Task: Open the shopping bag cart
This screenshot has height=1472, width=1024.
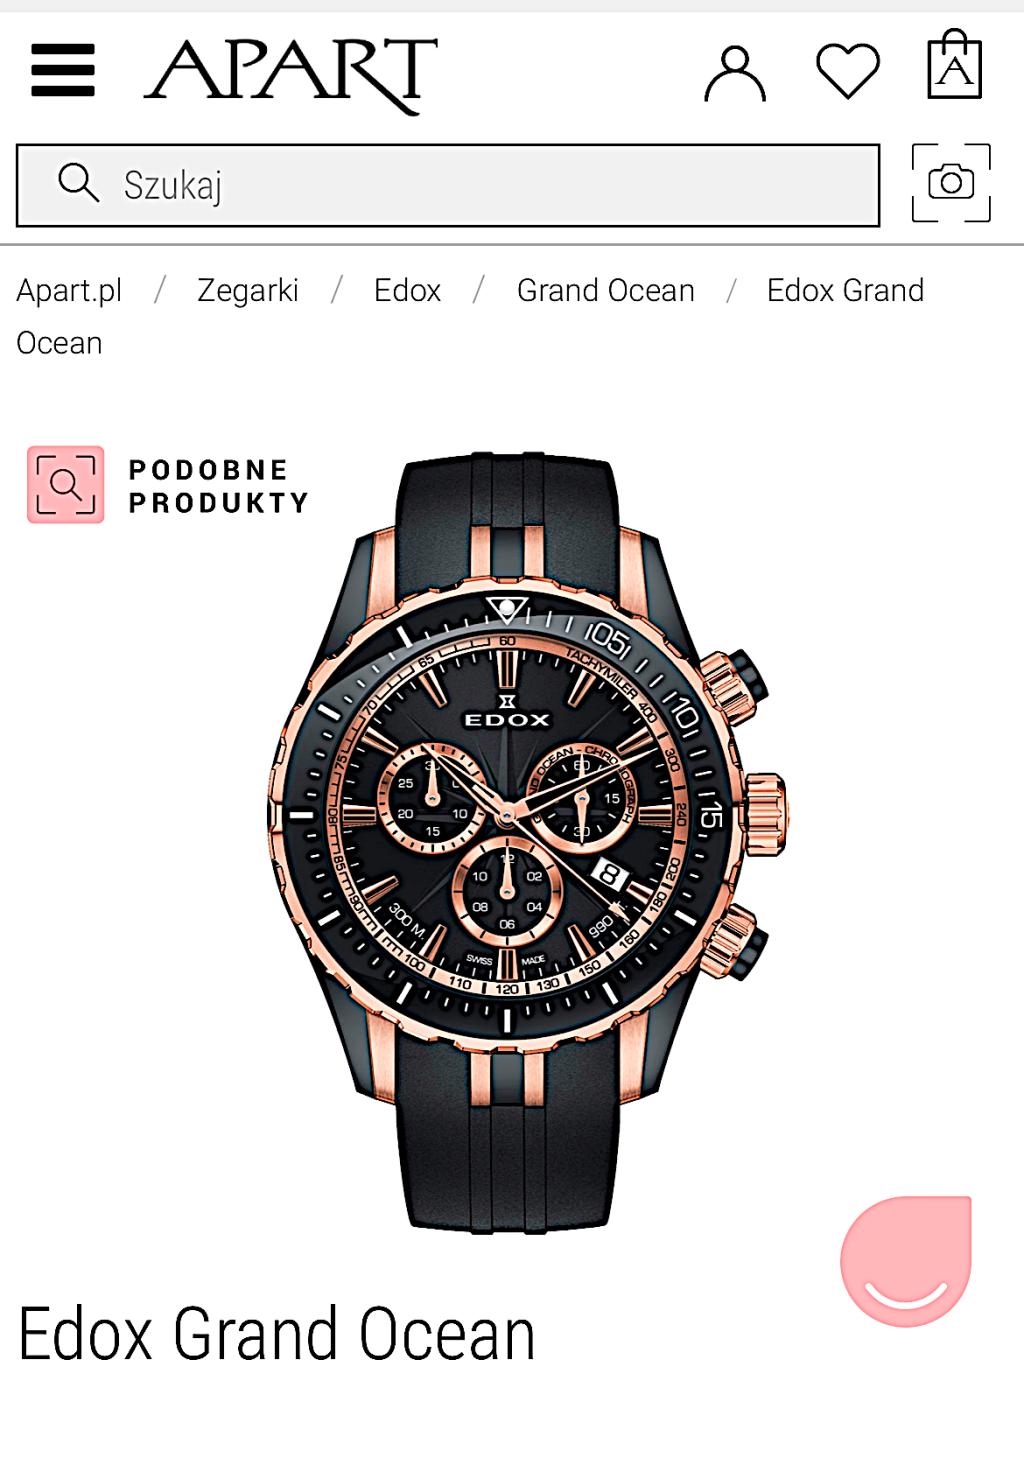Action: tap(954, 65)
